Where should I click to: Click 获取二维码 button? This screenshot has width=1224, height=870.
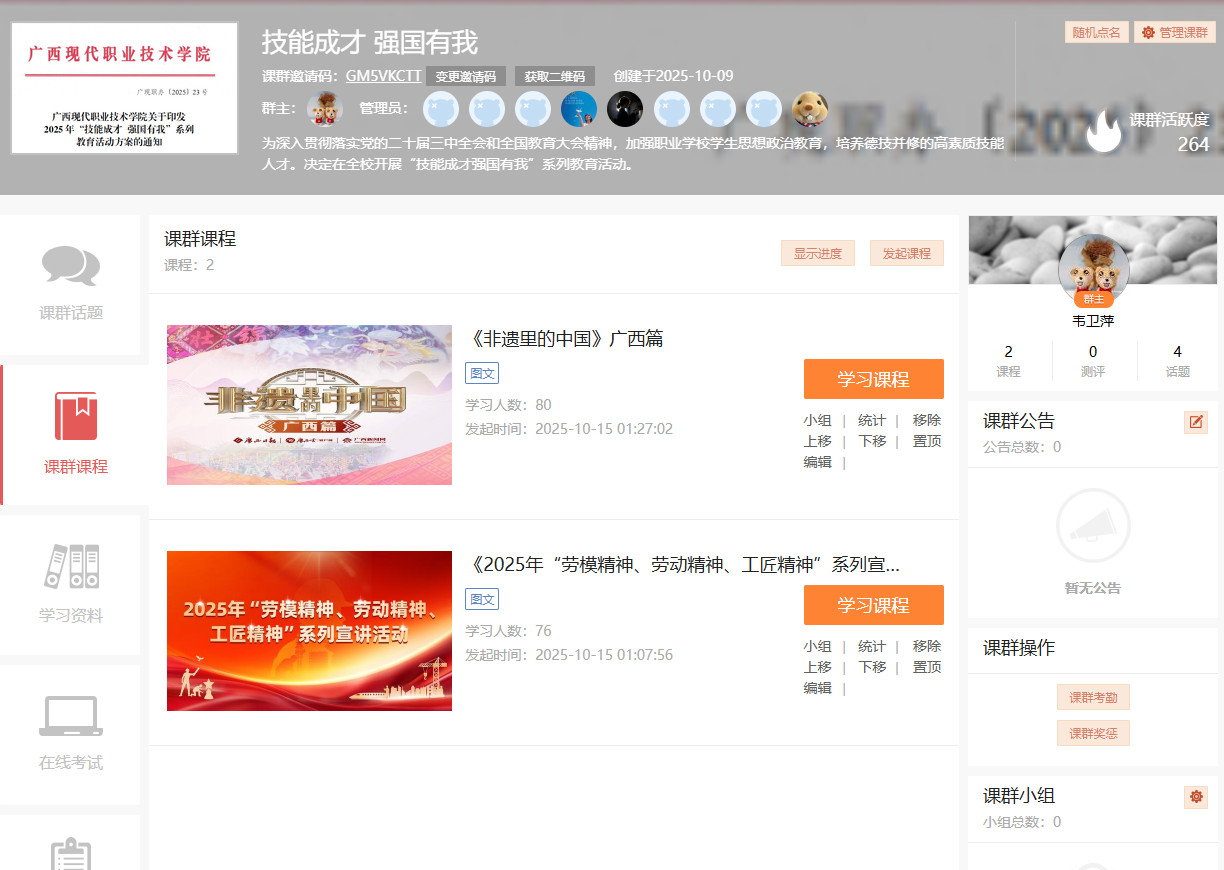(x=554, y=76)
